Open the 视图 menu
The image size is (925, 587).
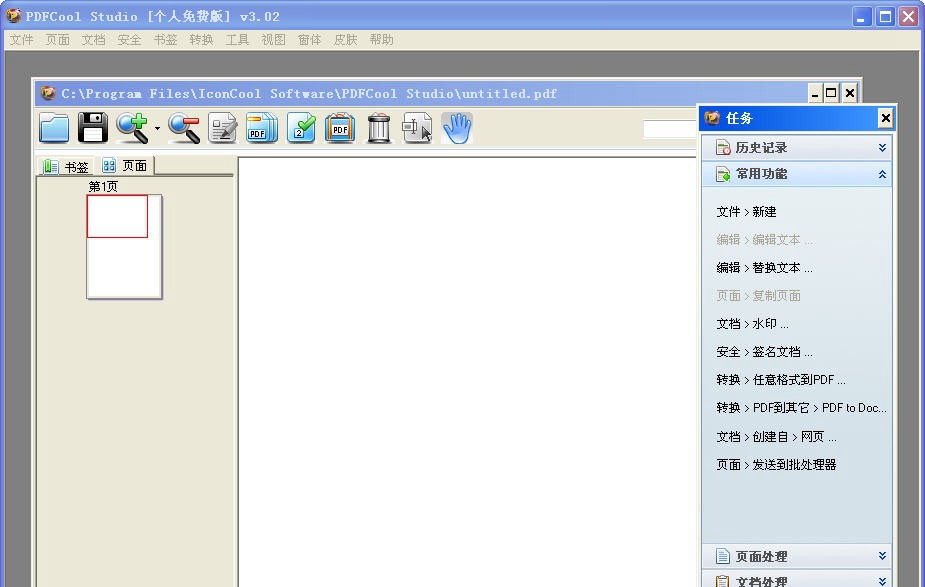tap(273, 40)
